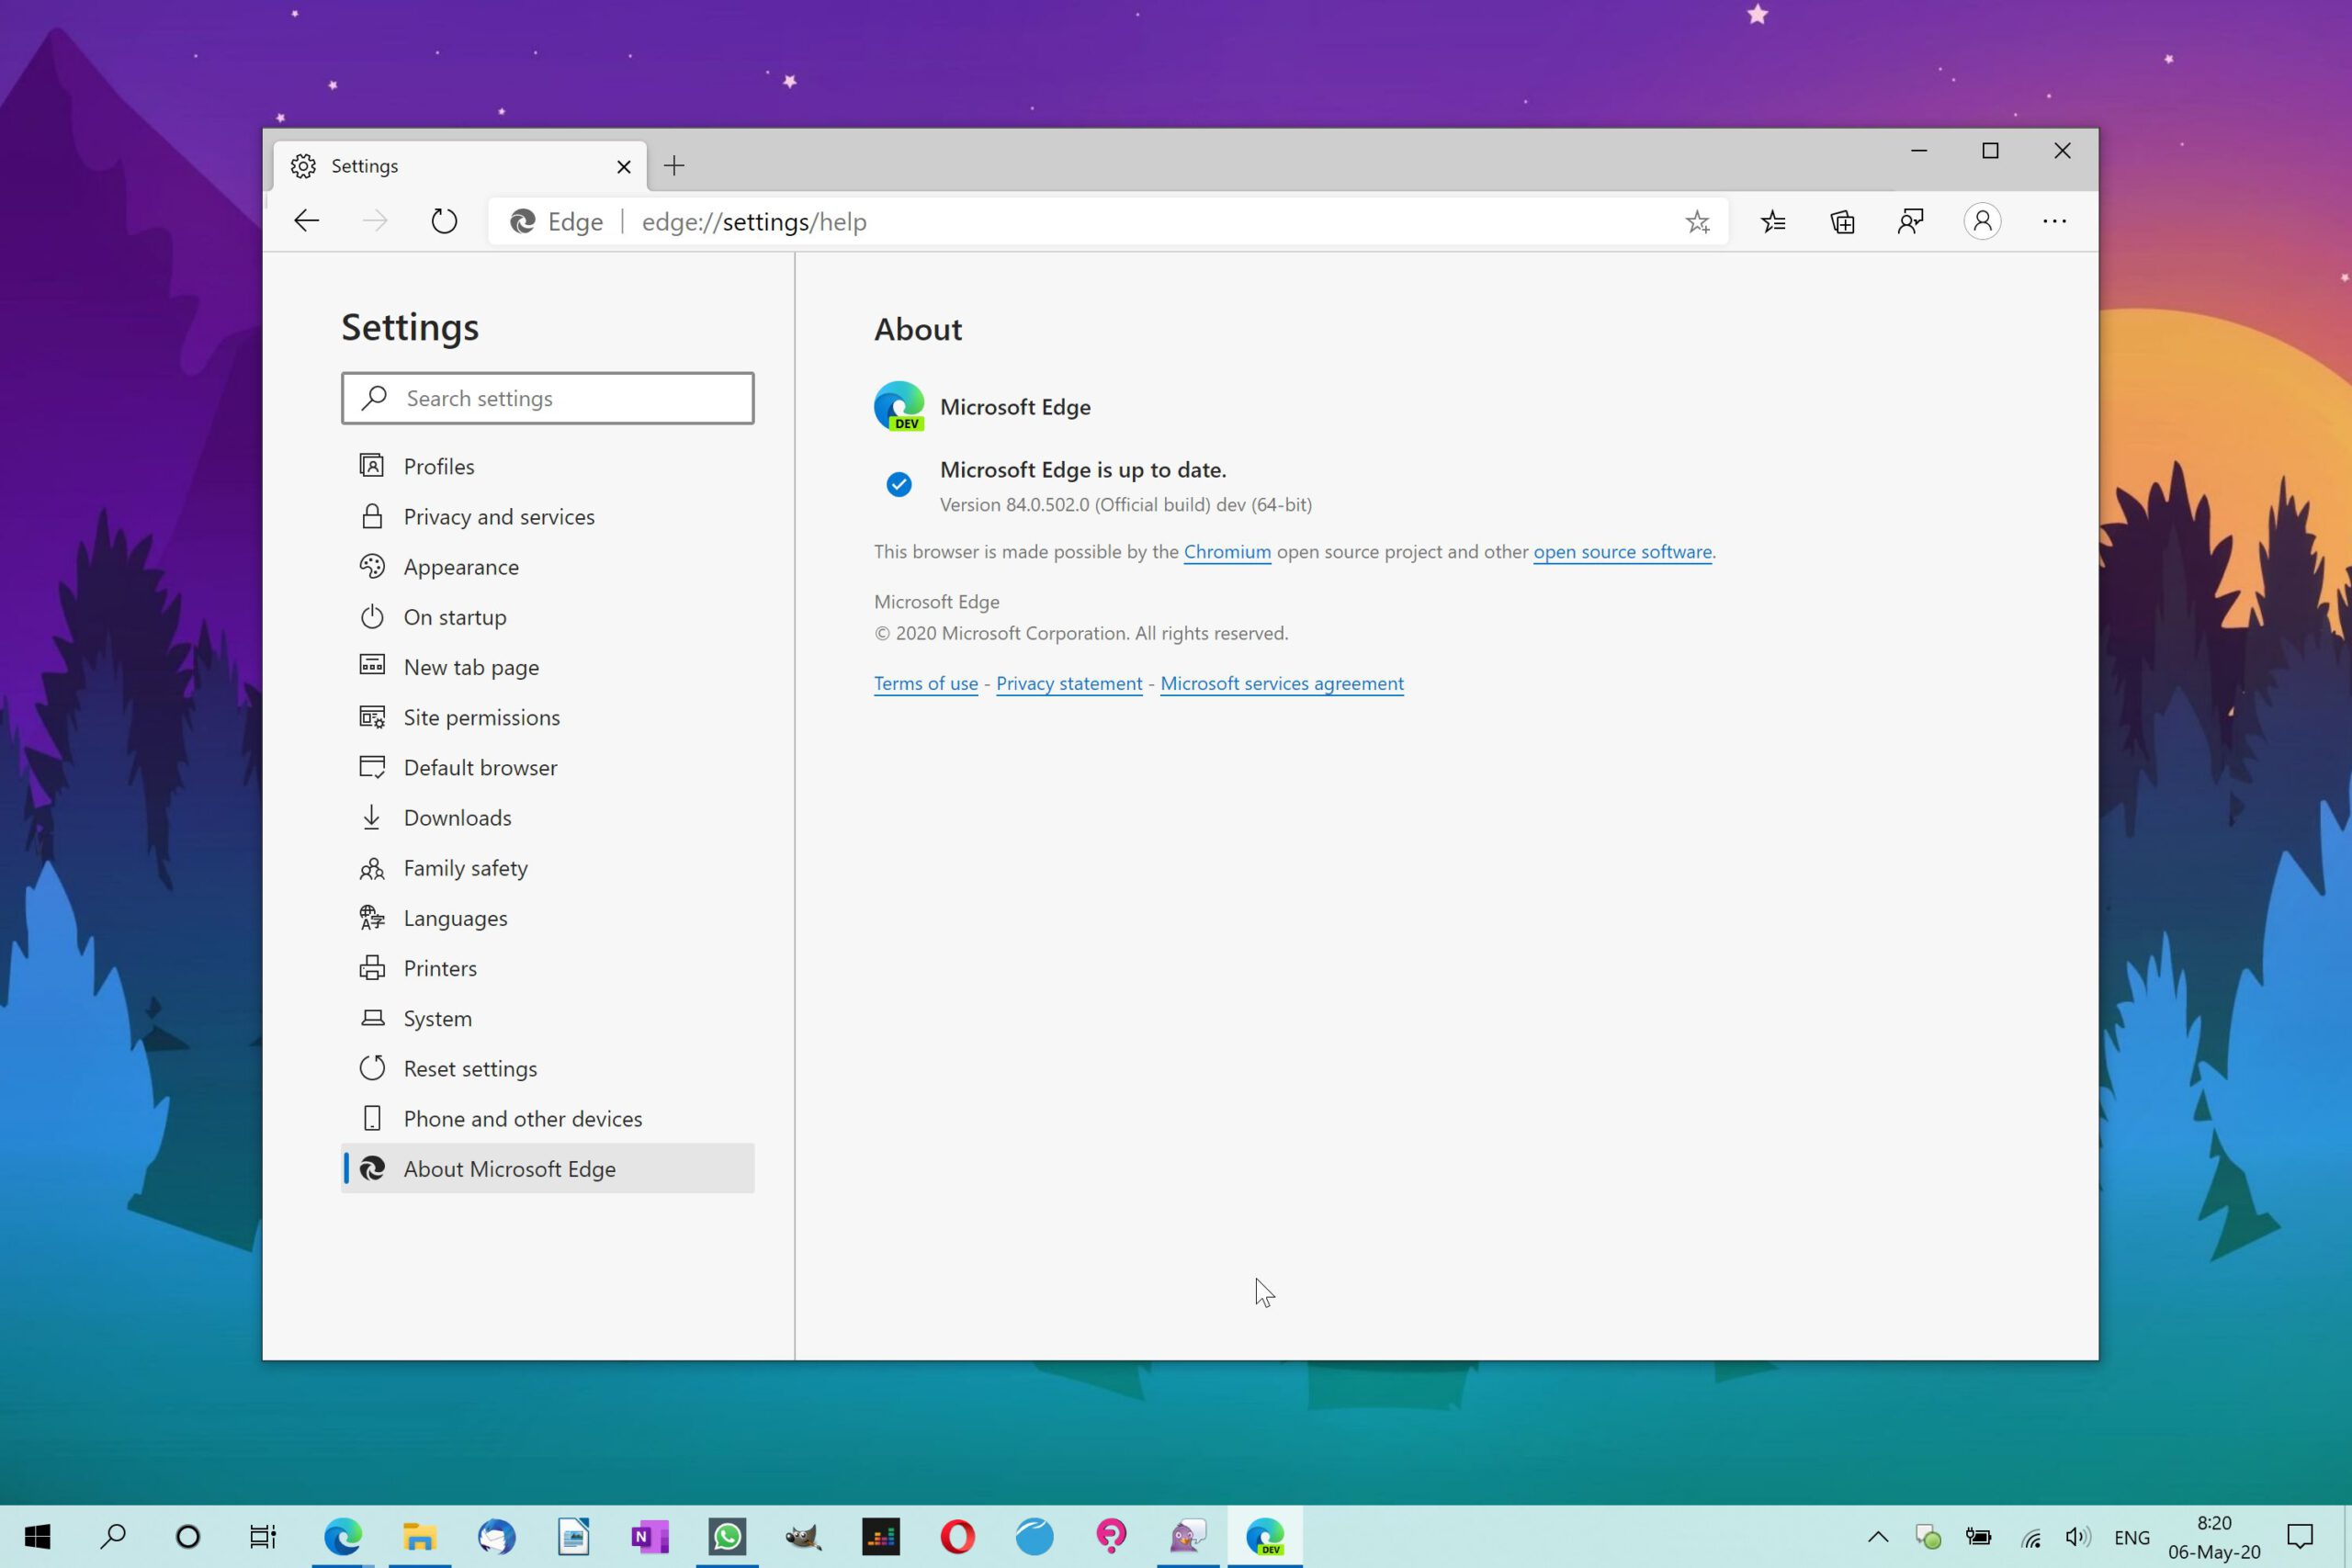The image size is (2352, 1568).
Task: Open the profile avatar icon
Action: coord(1982,221)
